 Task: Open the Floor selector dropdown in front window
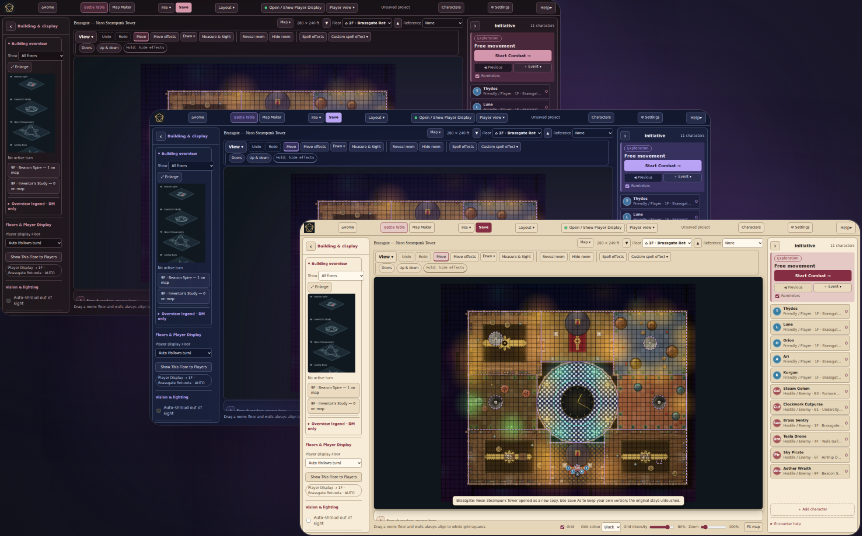[x=665, y=243]
